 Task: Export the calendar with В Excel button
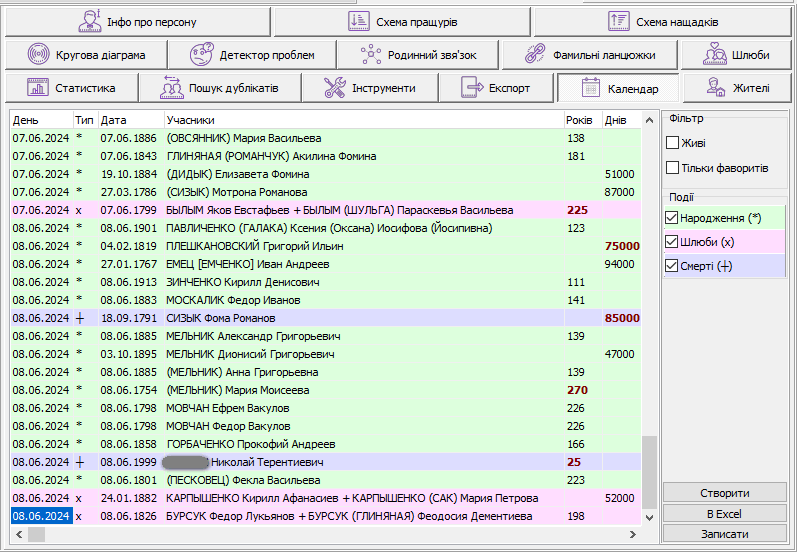click(724, 513)
